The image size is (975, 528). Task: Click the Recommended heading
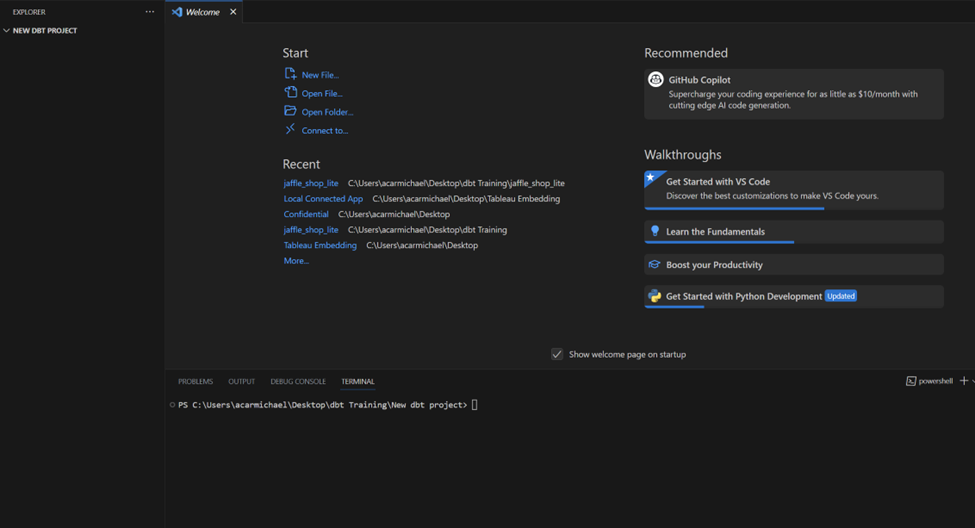[x=686, y=53]
